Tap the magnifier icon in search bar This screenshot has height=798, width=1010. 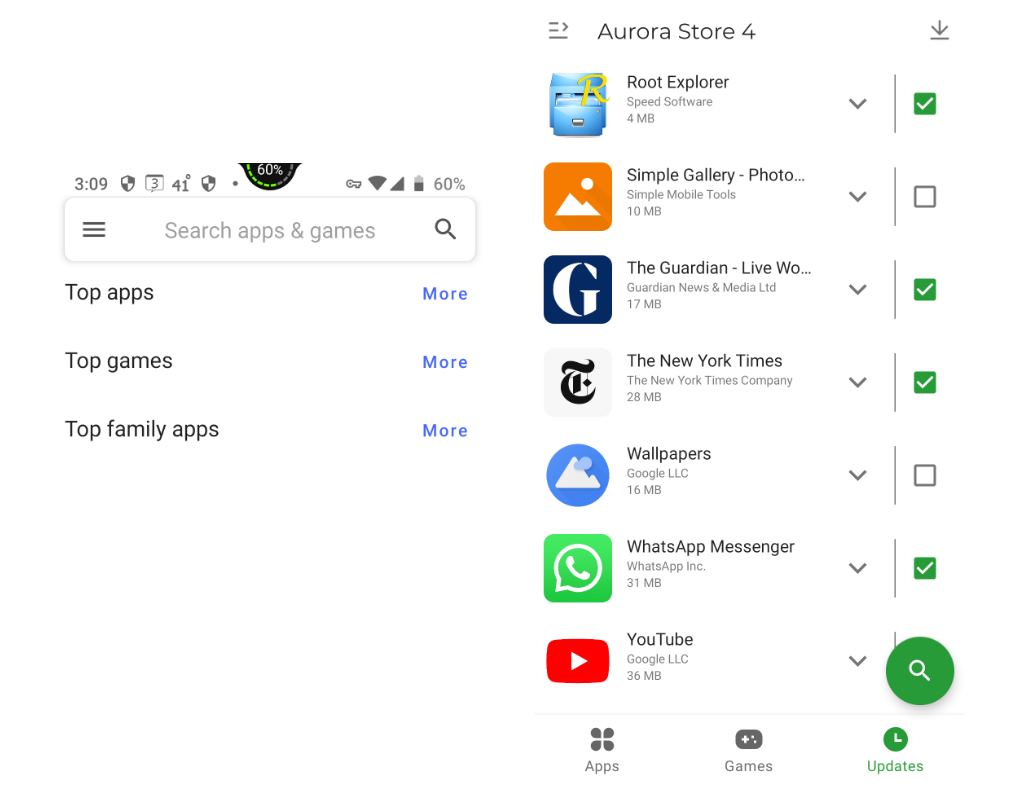click(x=445, y=230)
